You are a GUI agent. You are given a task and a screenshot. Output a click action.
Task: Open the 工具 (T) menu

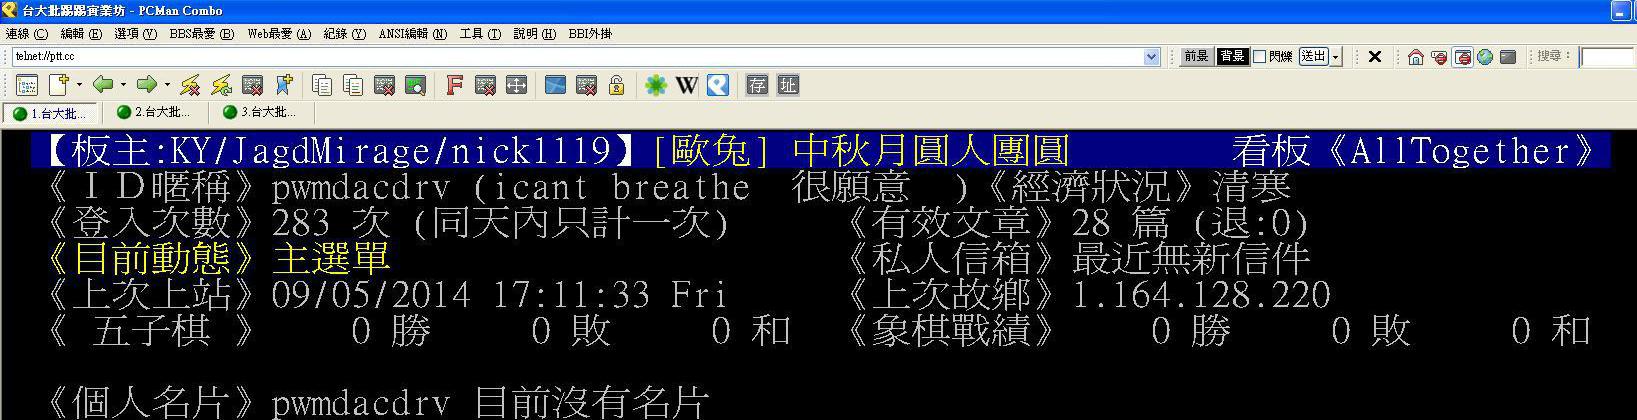click(x=480, y=33)
